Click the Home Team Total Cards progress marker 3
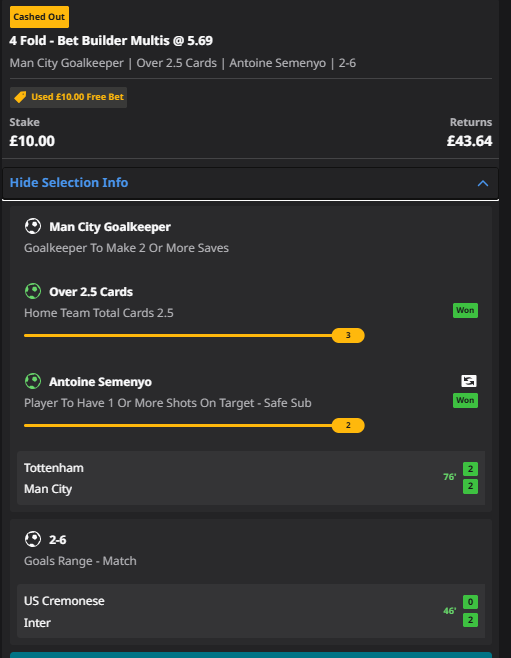Screen dimensions: 511x658 [348, 336]
